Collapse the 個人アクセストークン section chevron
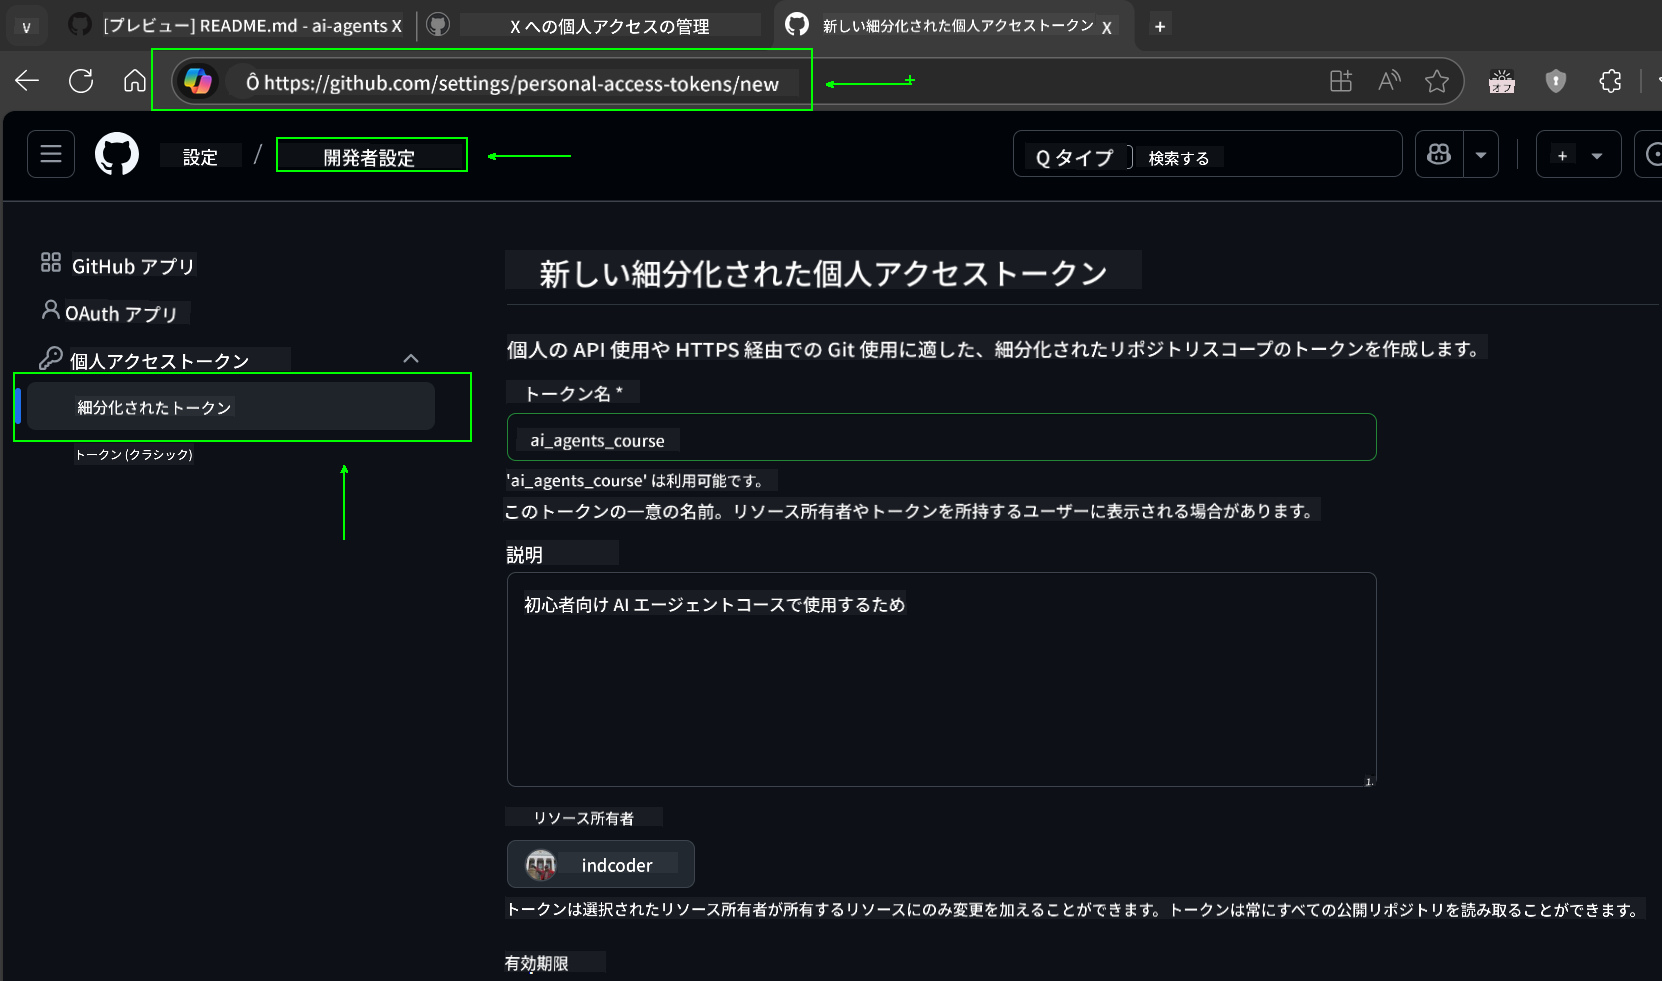 (411, 358)
